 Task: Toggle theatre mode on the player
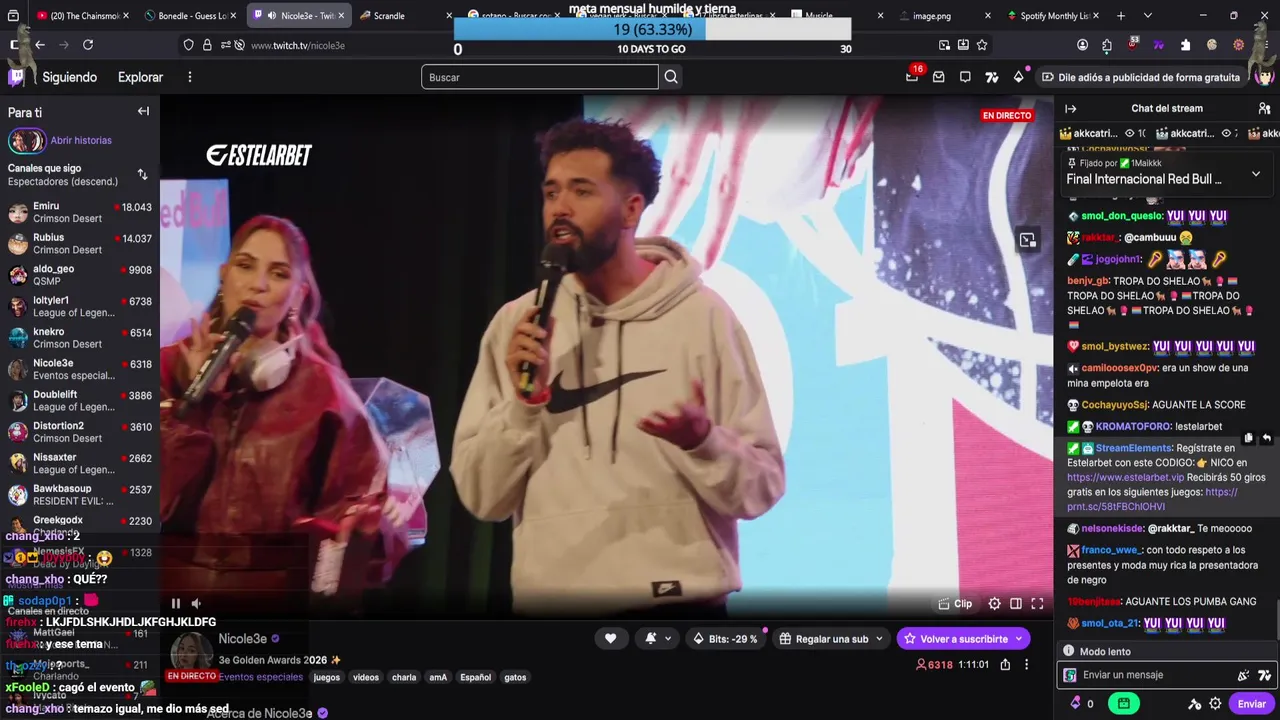click(1016, 603)
